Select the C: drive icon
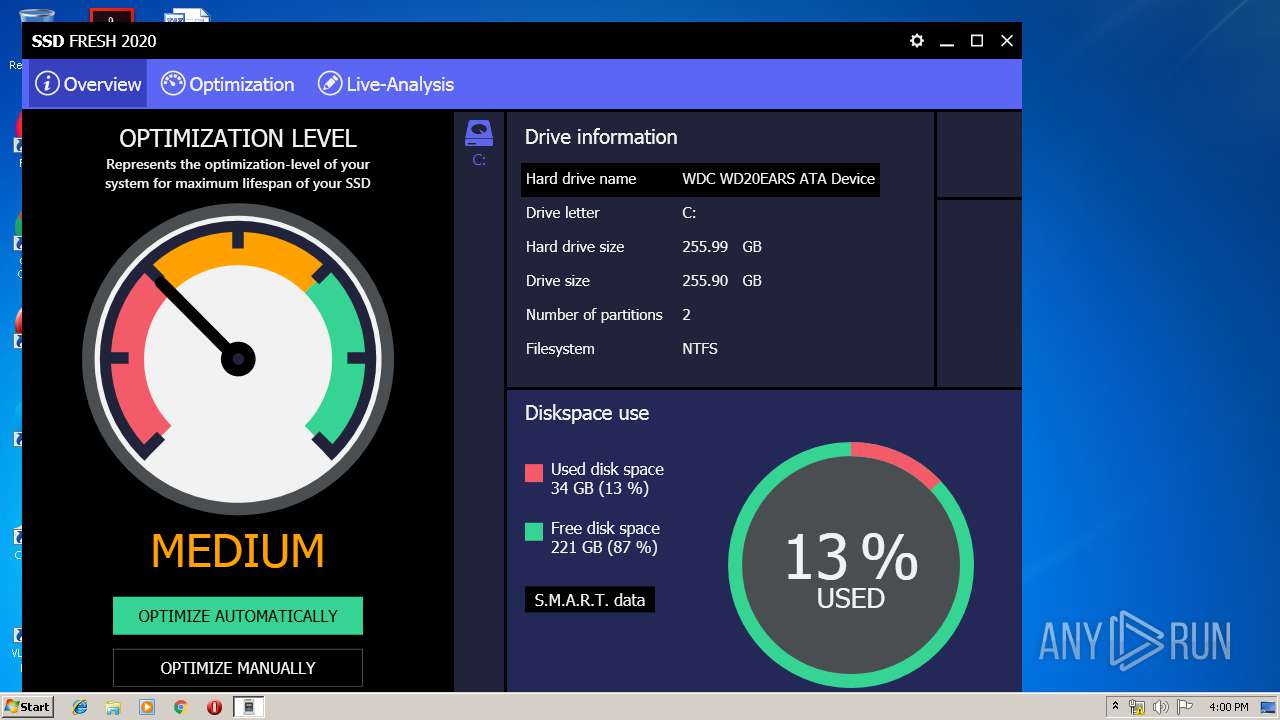 pyautogui.click(x=479, y=142)
